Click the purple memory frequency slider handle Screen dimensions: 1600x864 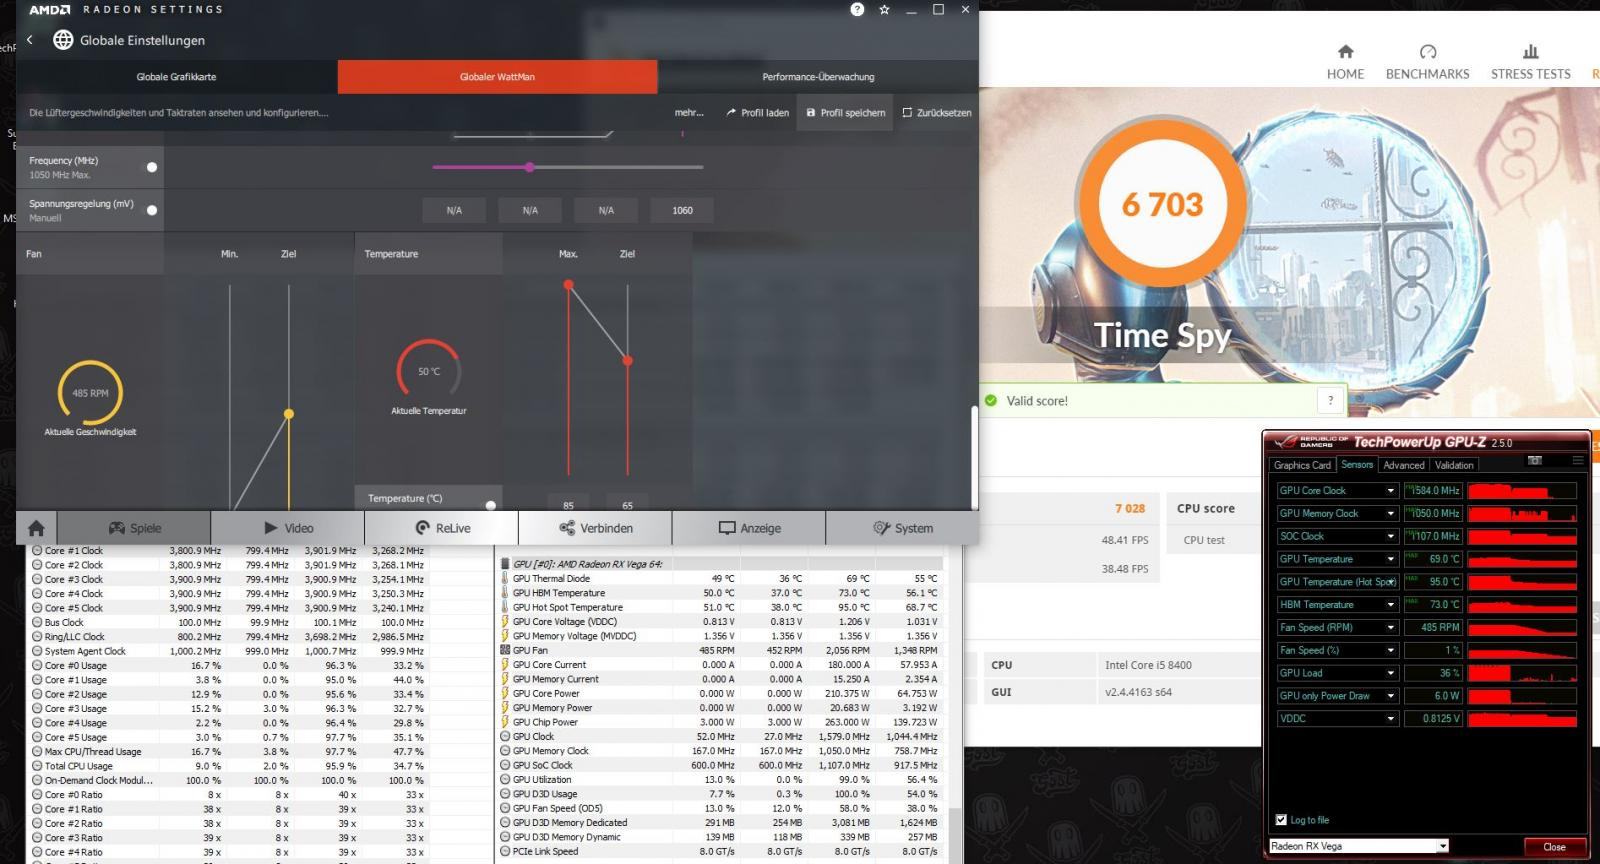point(529,167)
